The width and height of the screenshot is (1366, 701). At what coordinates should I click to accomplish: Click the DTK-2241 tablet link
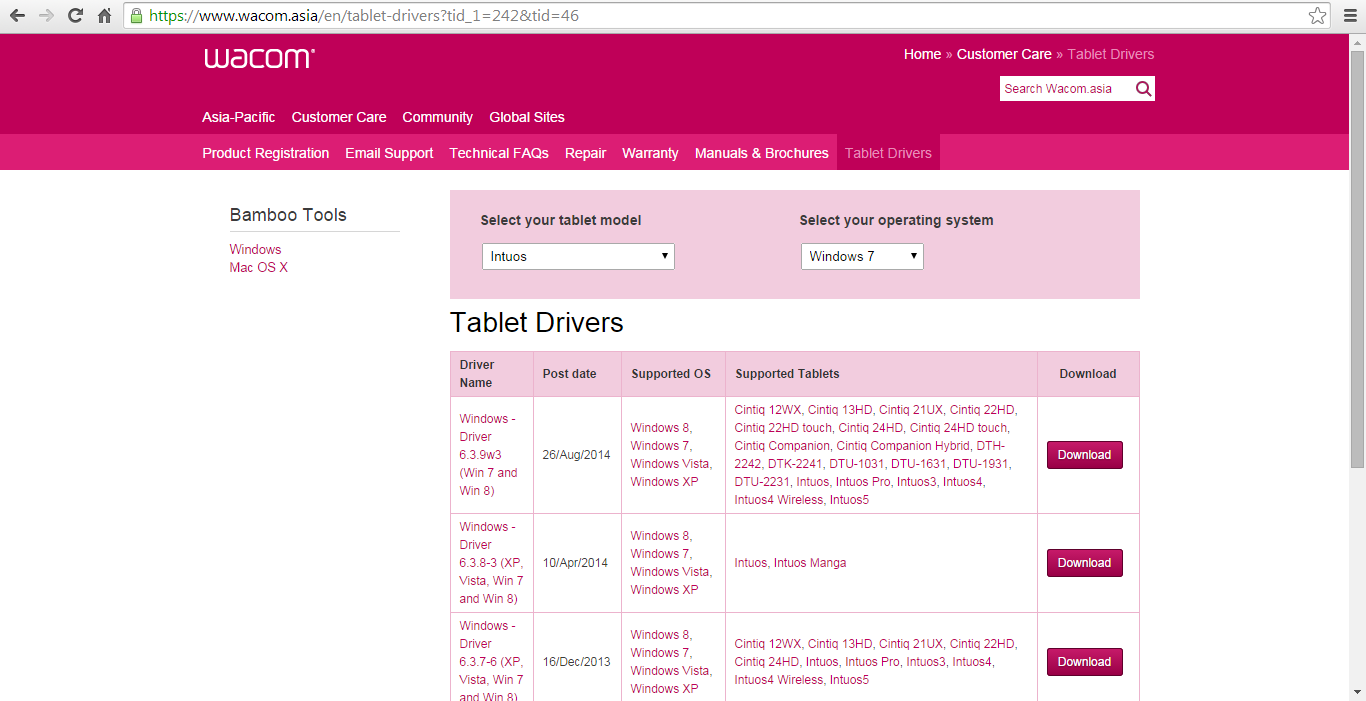click(x=795, y=464)
